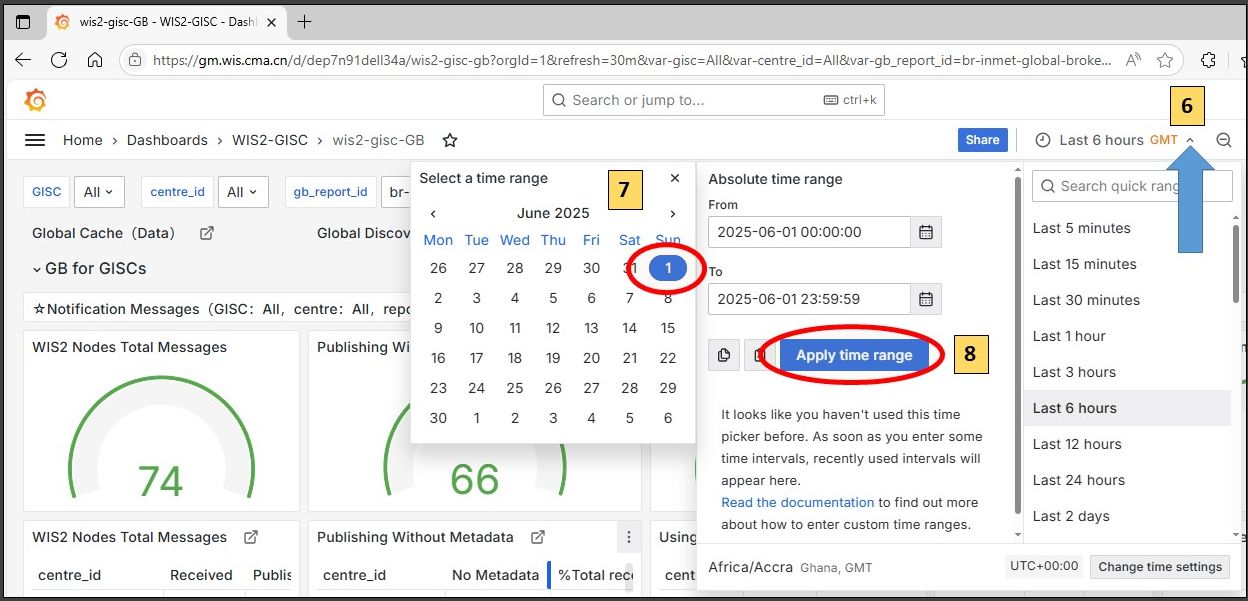Go to next month in calendar
Viewport: 1248px width, 601px height.
pos(672,213)
